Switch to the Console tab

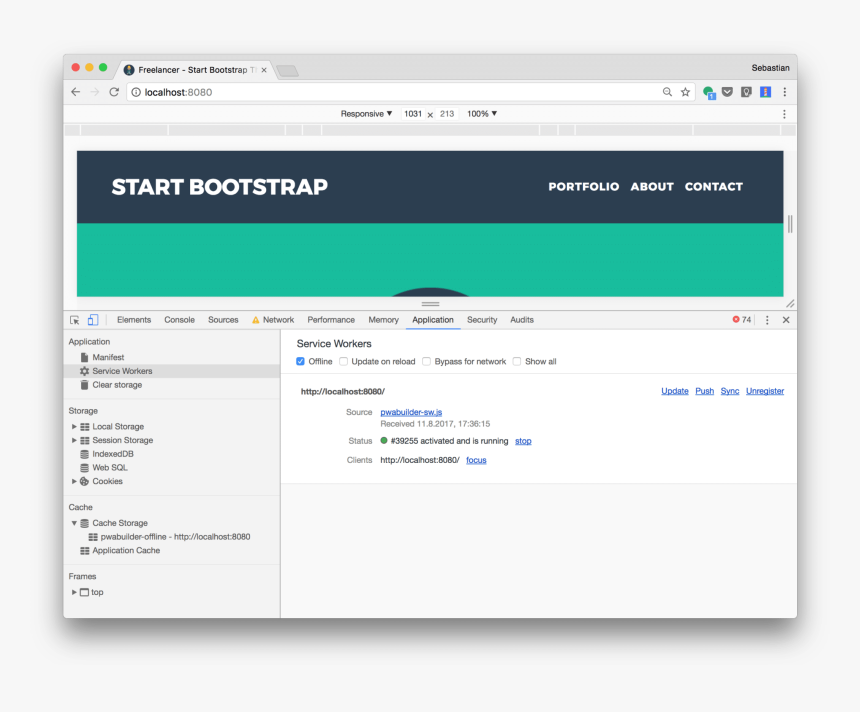click(x=179, y=320)
